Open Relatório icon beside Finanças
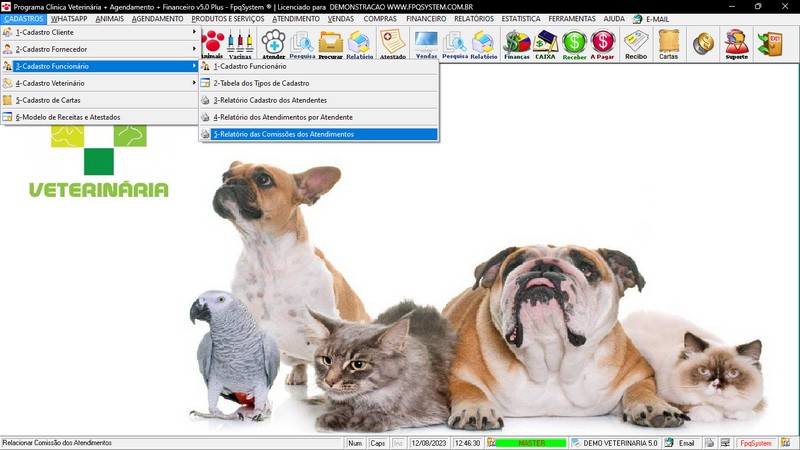 484,44
